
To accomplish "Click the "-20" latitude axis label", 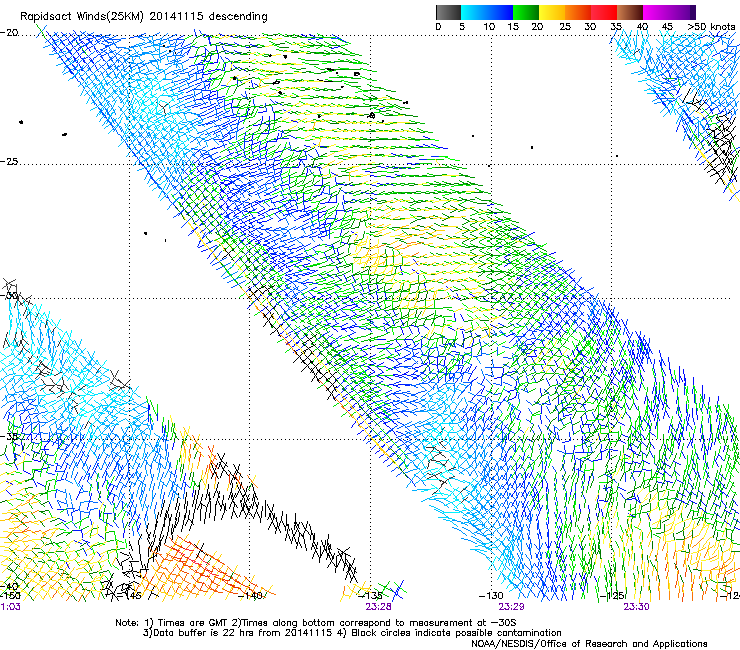I will (9, 33).
